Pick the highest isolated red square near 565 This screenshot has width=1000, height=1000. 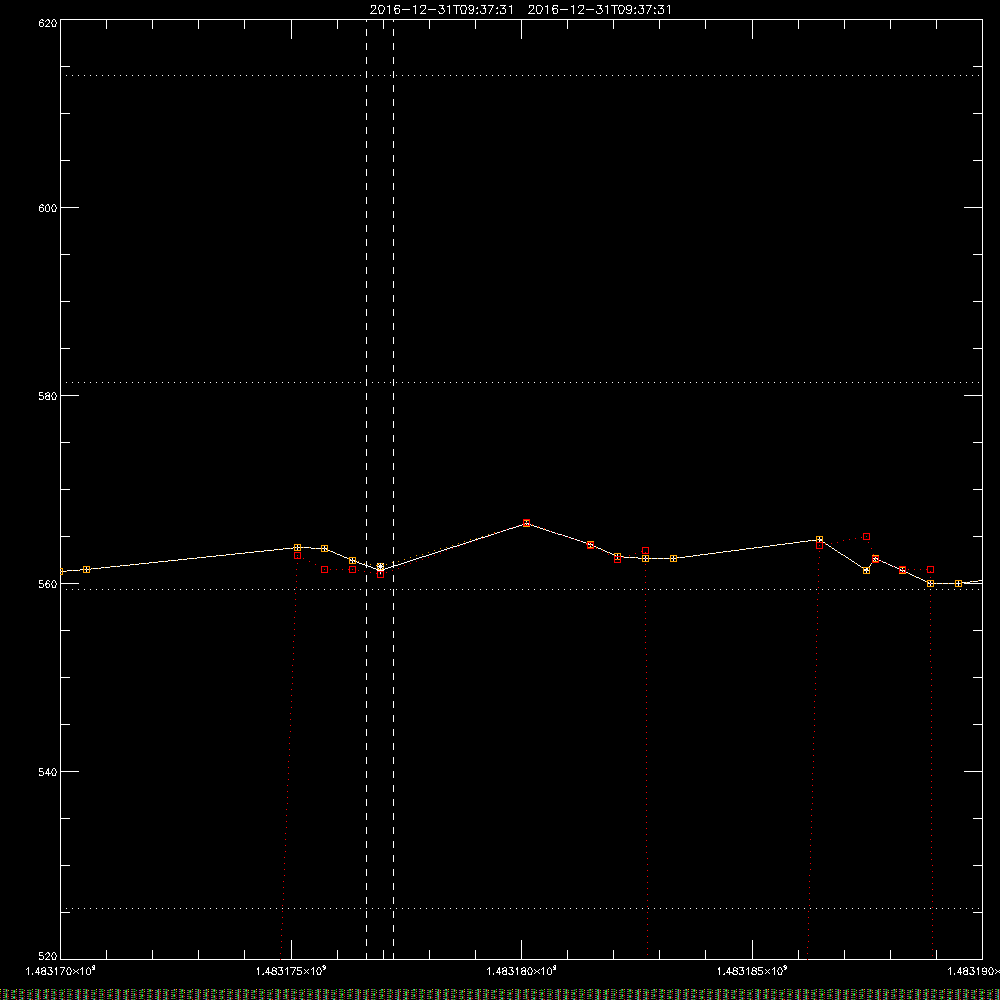(866, 536)
